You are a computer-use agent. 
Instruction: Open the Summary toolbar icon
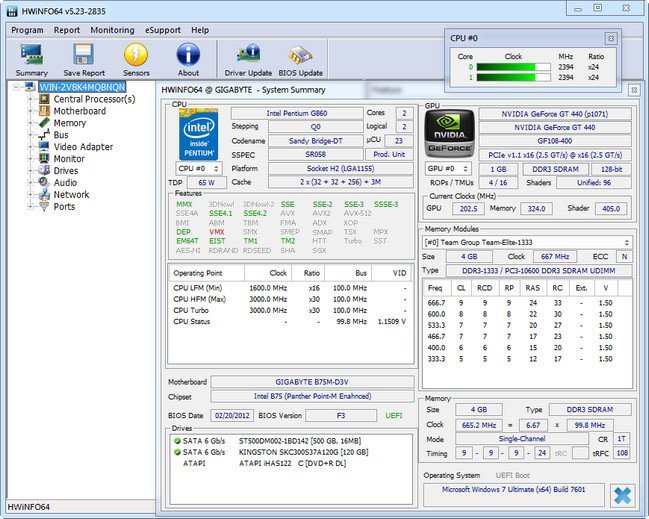pos(32,55)
